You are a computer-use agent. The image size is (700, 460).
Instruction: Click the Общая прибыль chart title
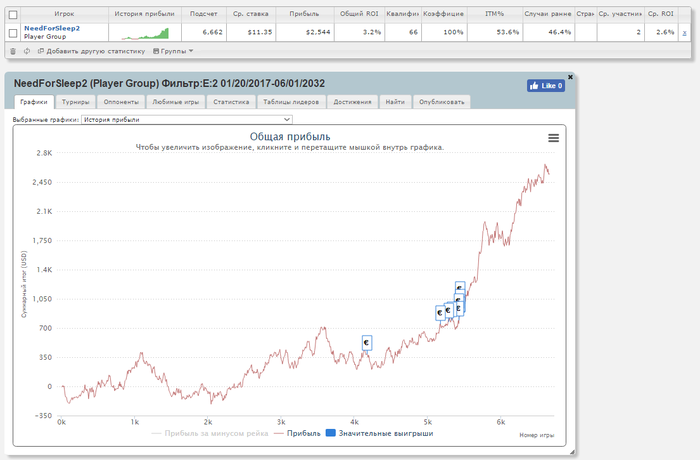(290, 137)
